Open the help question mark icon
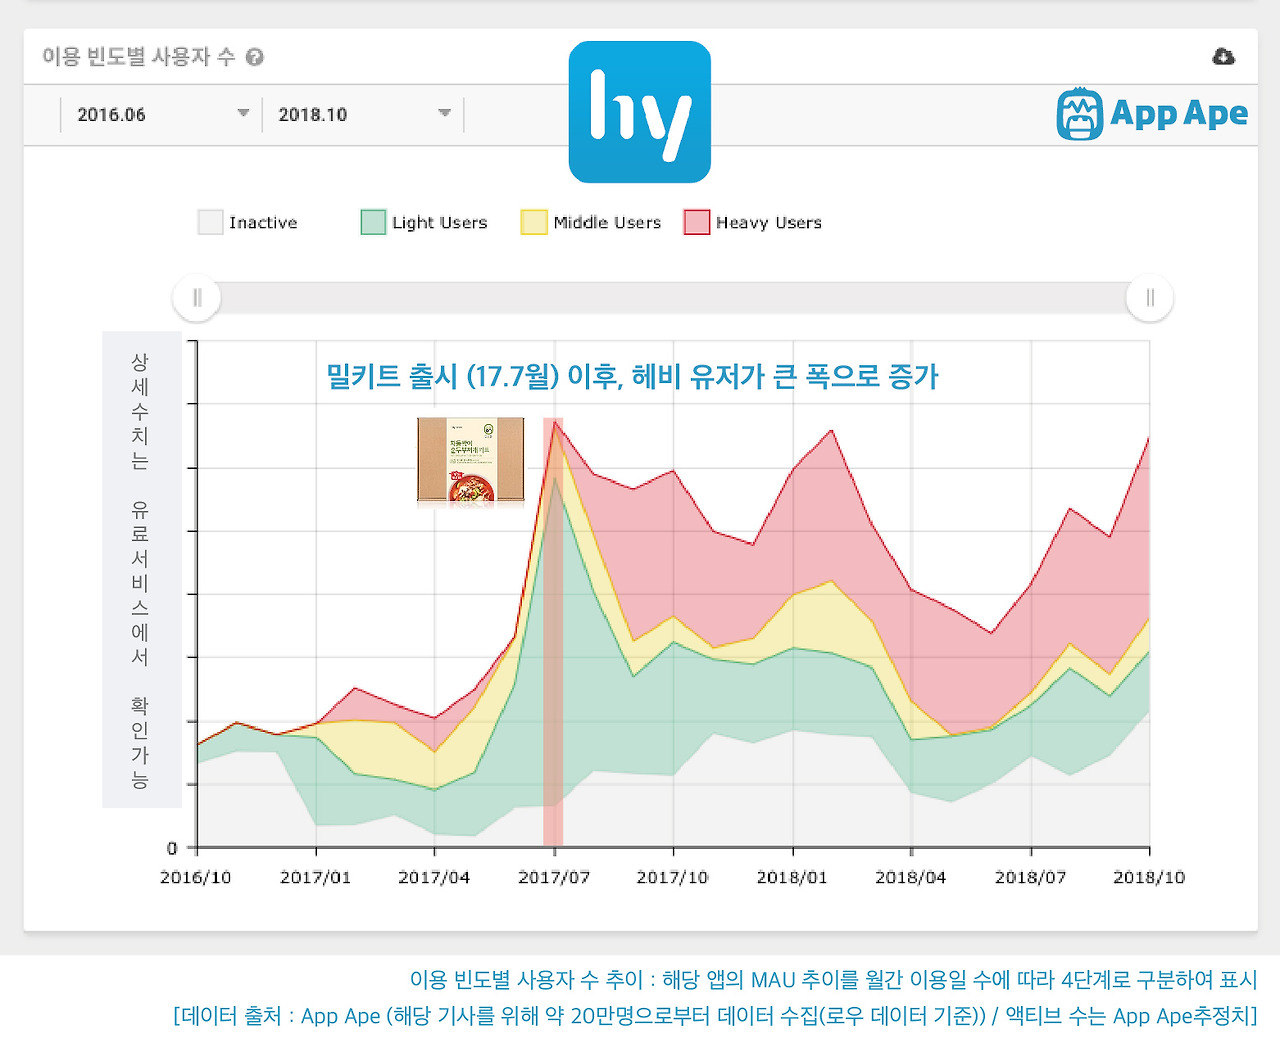Screen dimensions: 1280x1043 [x=255, y=57]
